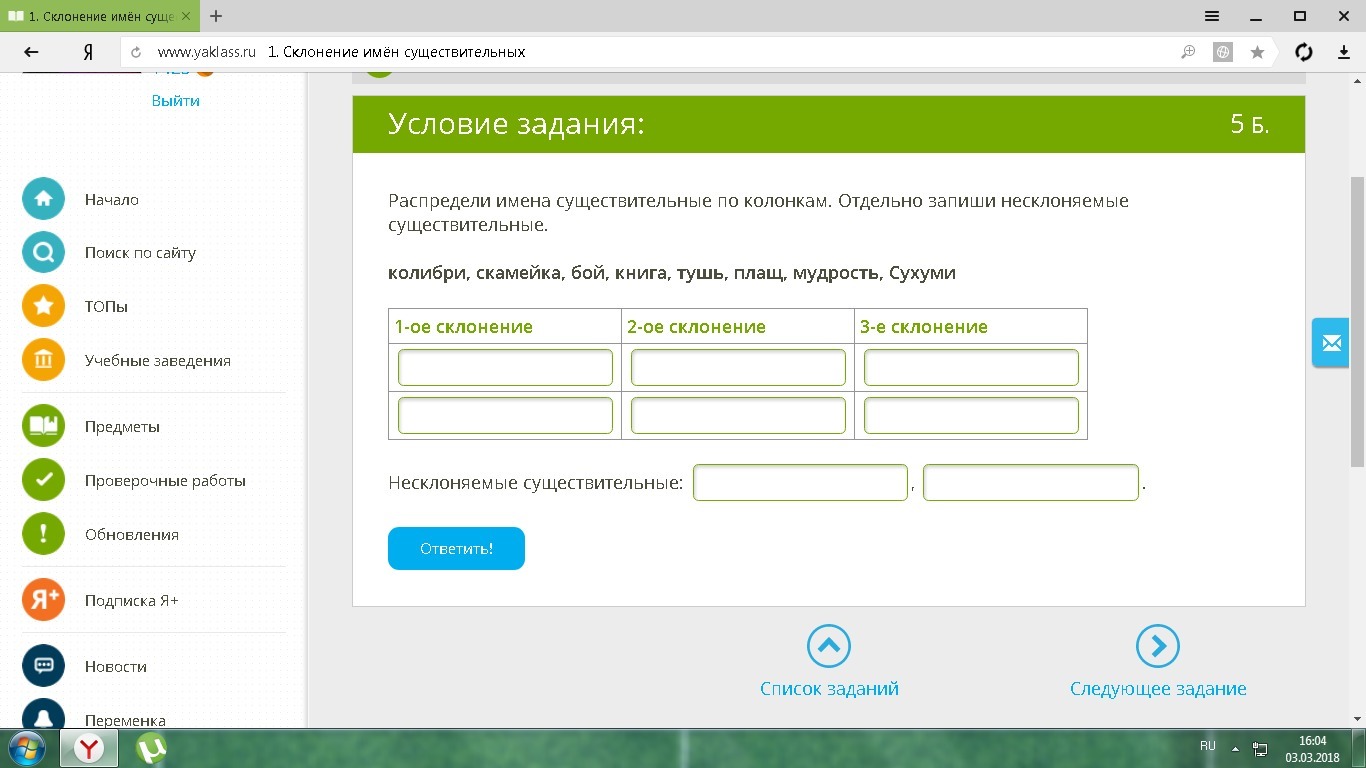Click the word колибри in the task
The height and width of the screenshot is (768, 1366).
[427, 273]
